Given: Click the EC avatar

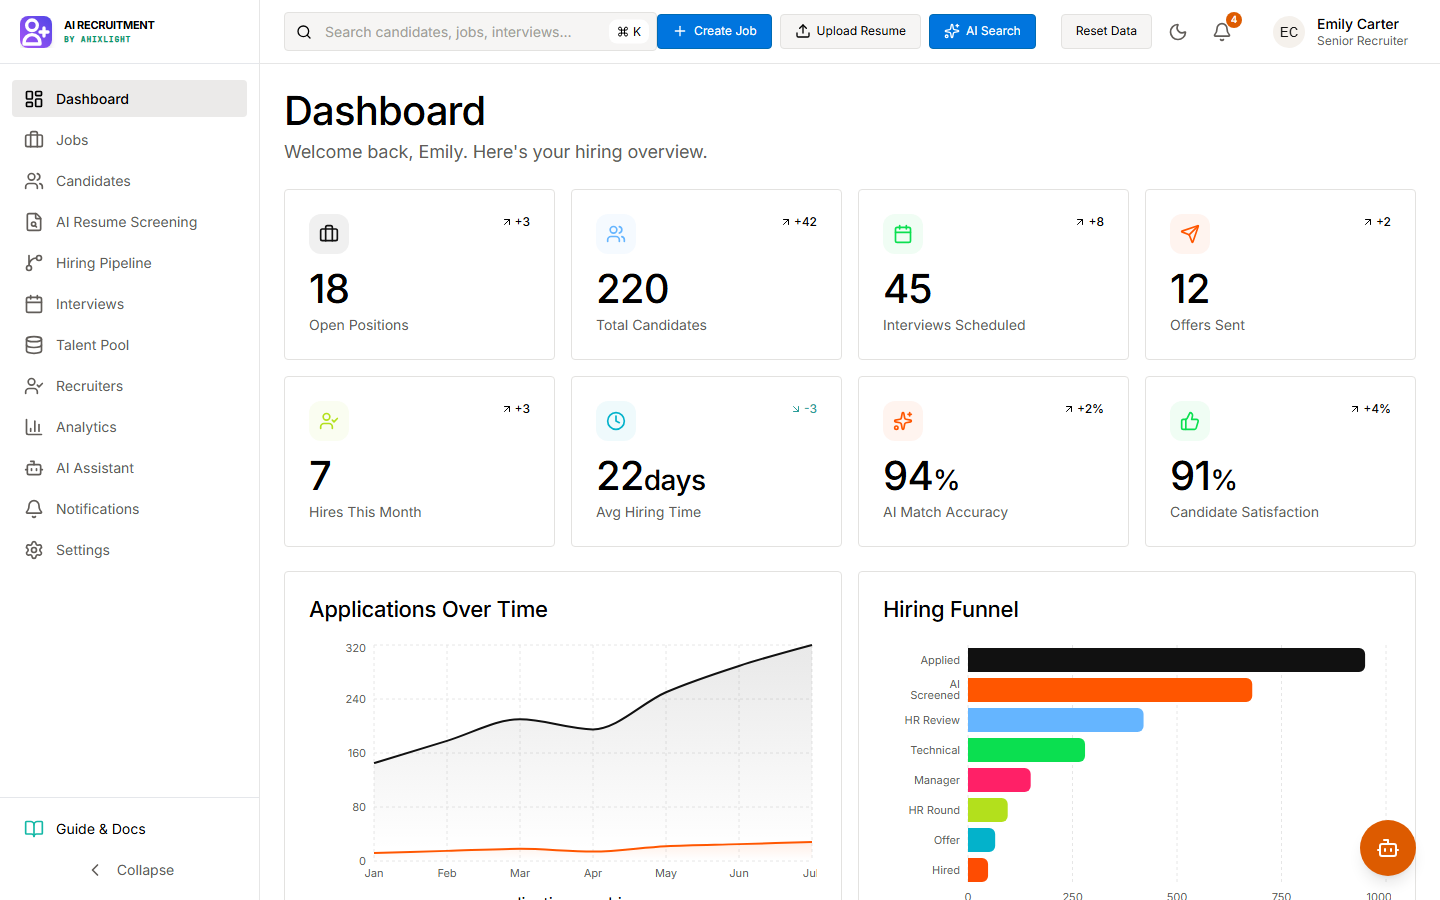Looking at the screenshot, I should [x=1289, y=32].
